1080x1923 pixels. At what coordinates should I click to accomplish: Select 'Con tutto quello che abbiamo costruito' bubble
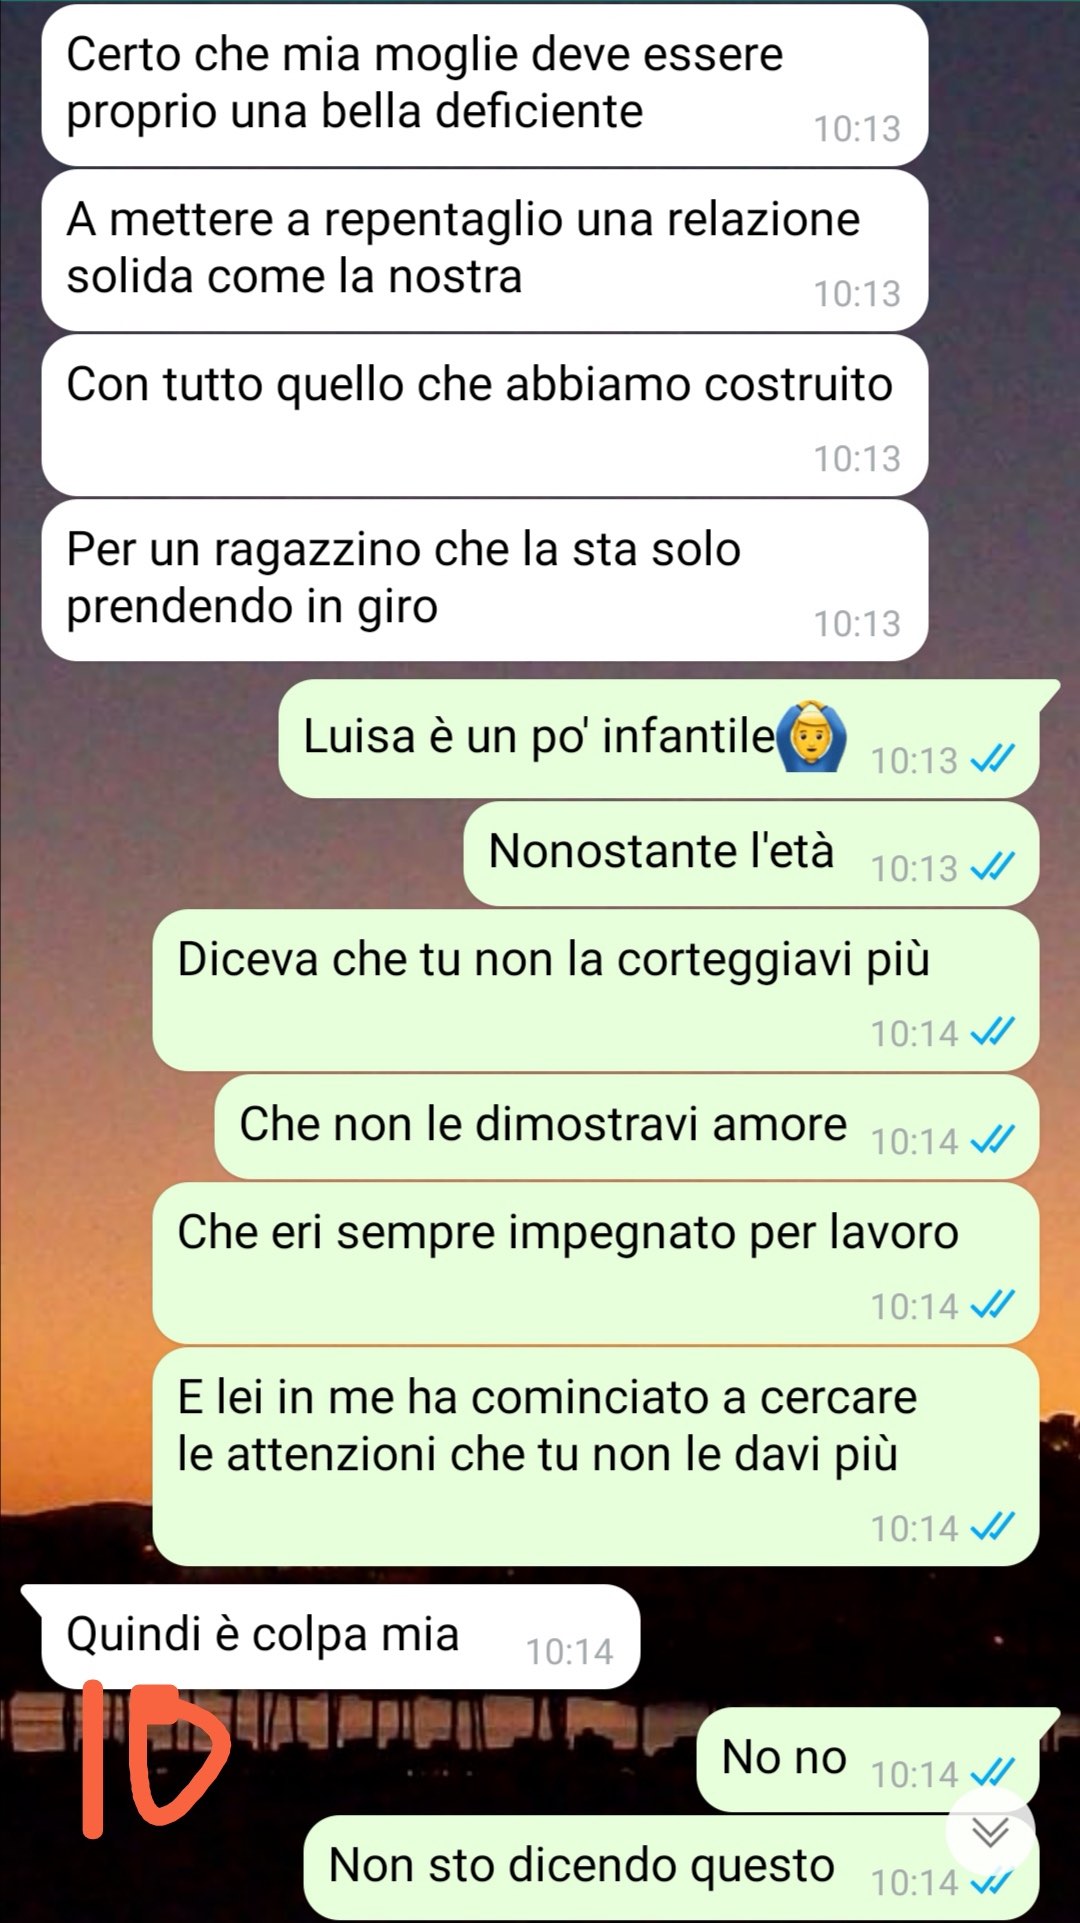pyautogui.click(x=485, y=415)
